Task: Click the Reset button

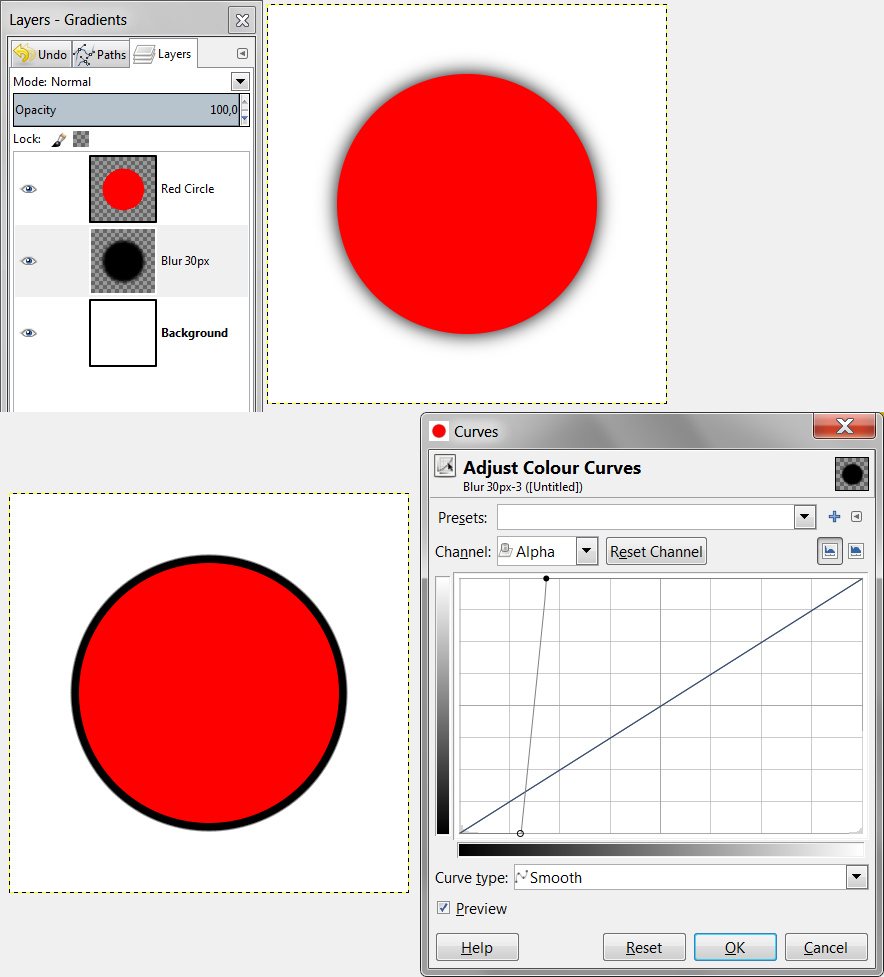Action: click(x=644, y=948)
